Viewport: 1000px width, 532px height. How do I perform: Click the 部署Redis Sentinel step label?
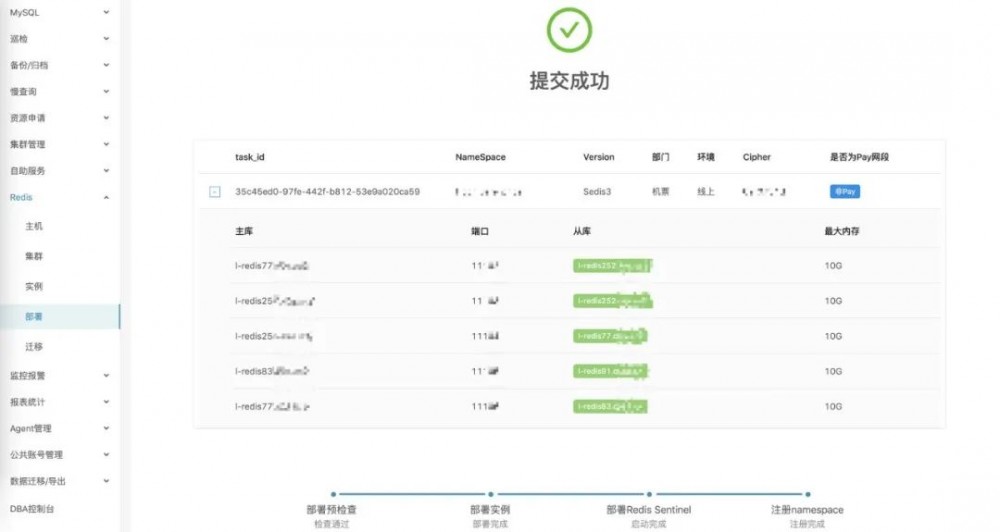[649, 510]
